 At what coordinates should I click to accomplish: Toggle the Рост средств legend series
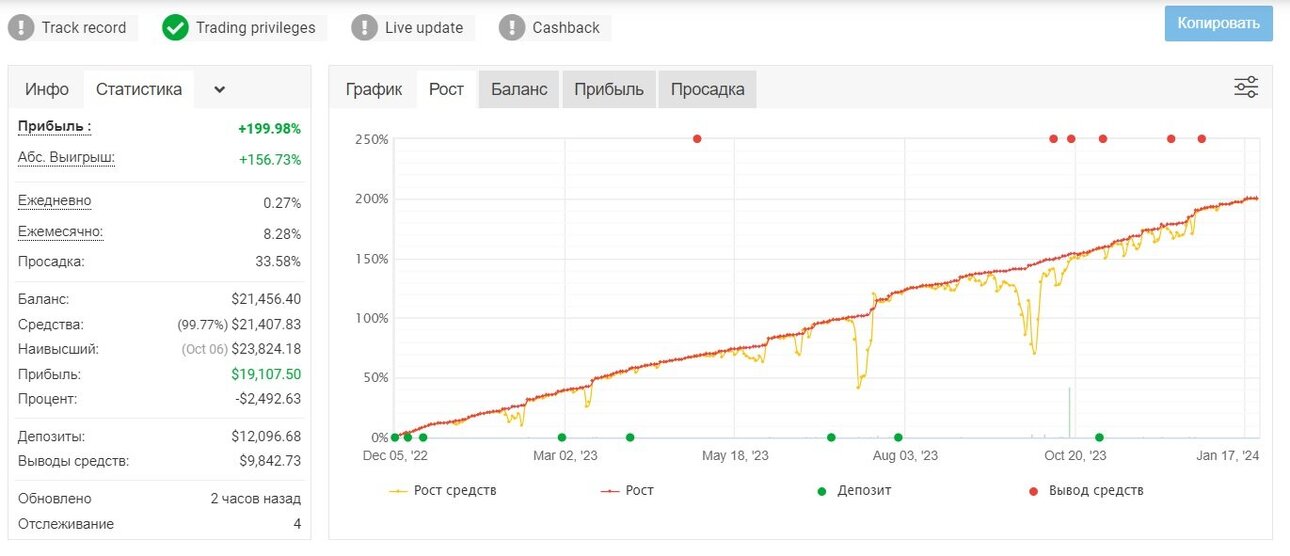click(x=442, y=491)
